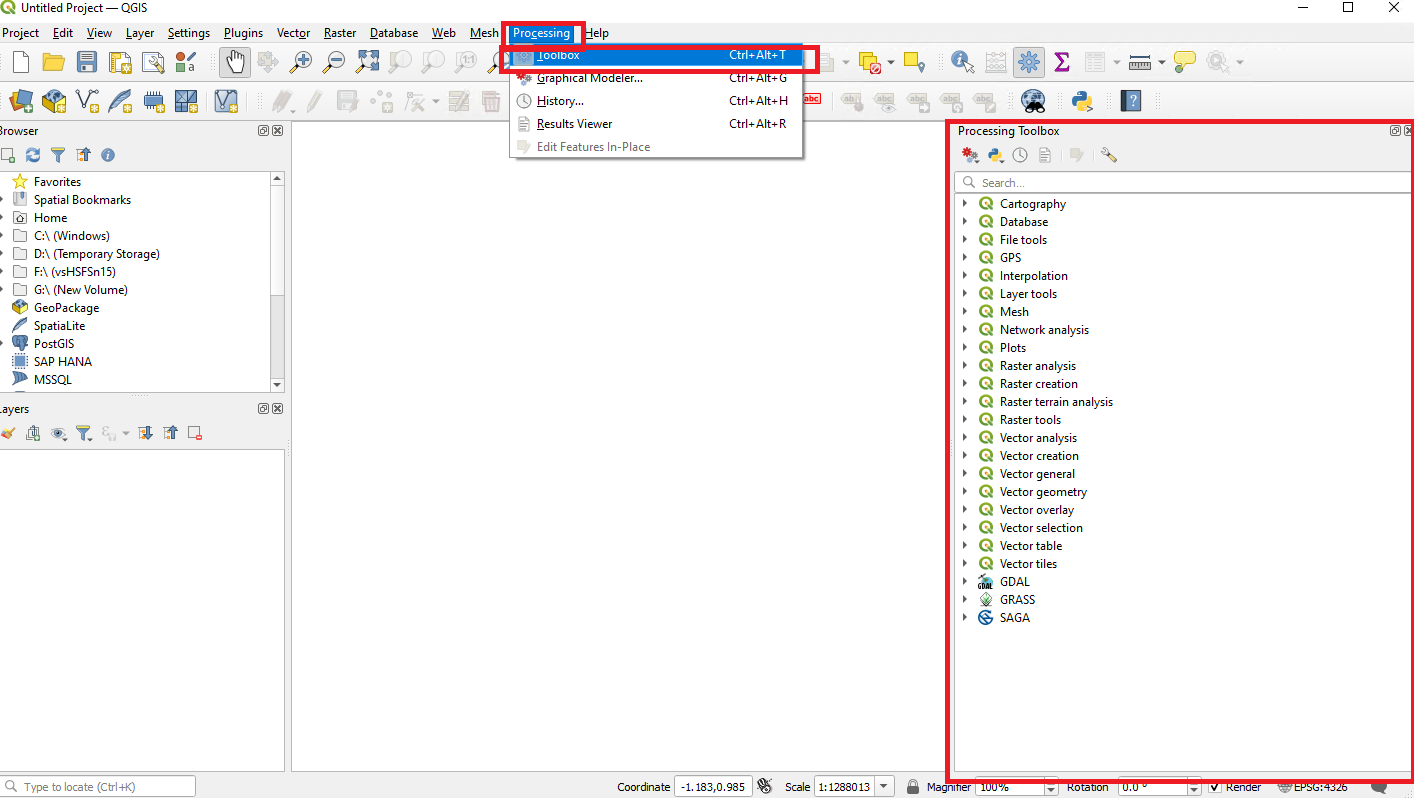Toggle the Render checkbox in status bar
Image resolution: width=1414 pixels, height=798 pixels.
click(x=1215, y=787)
